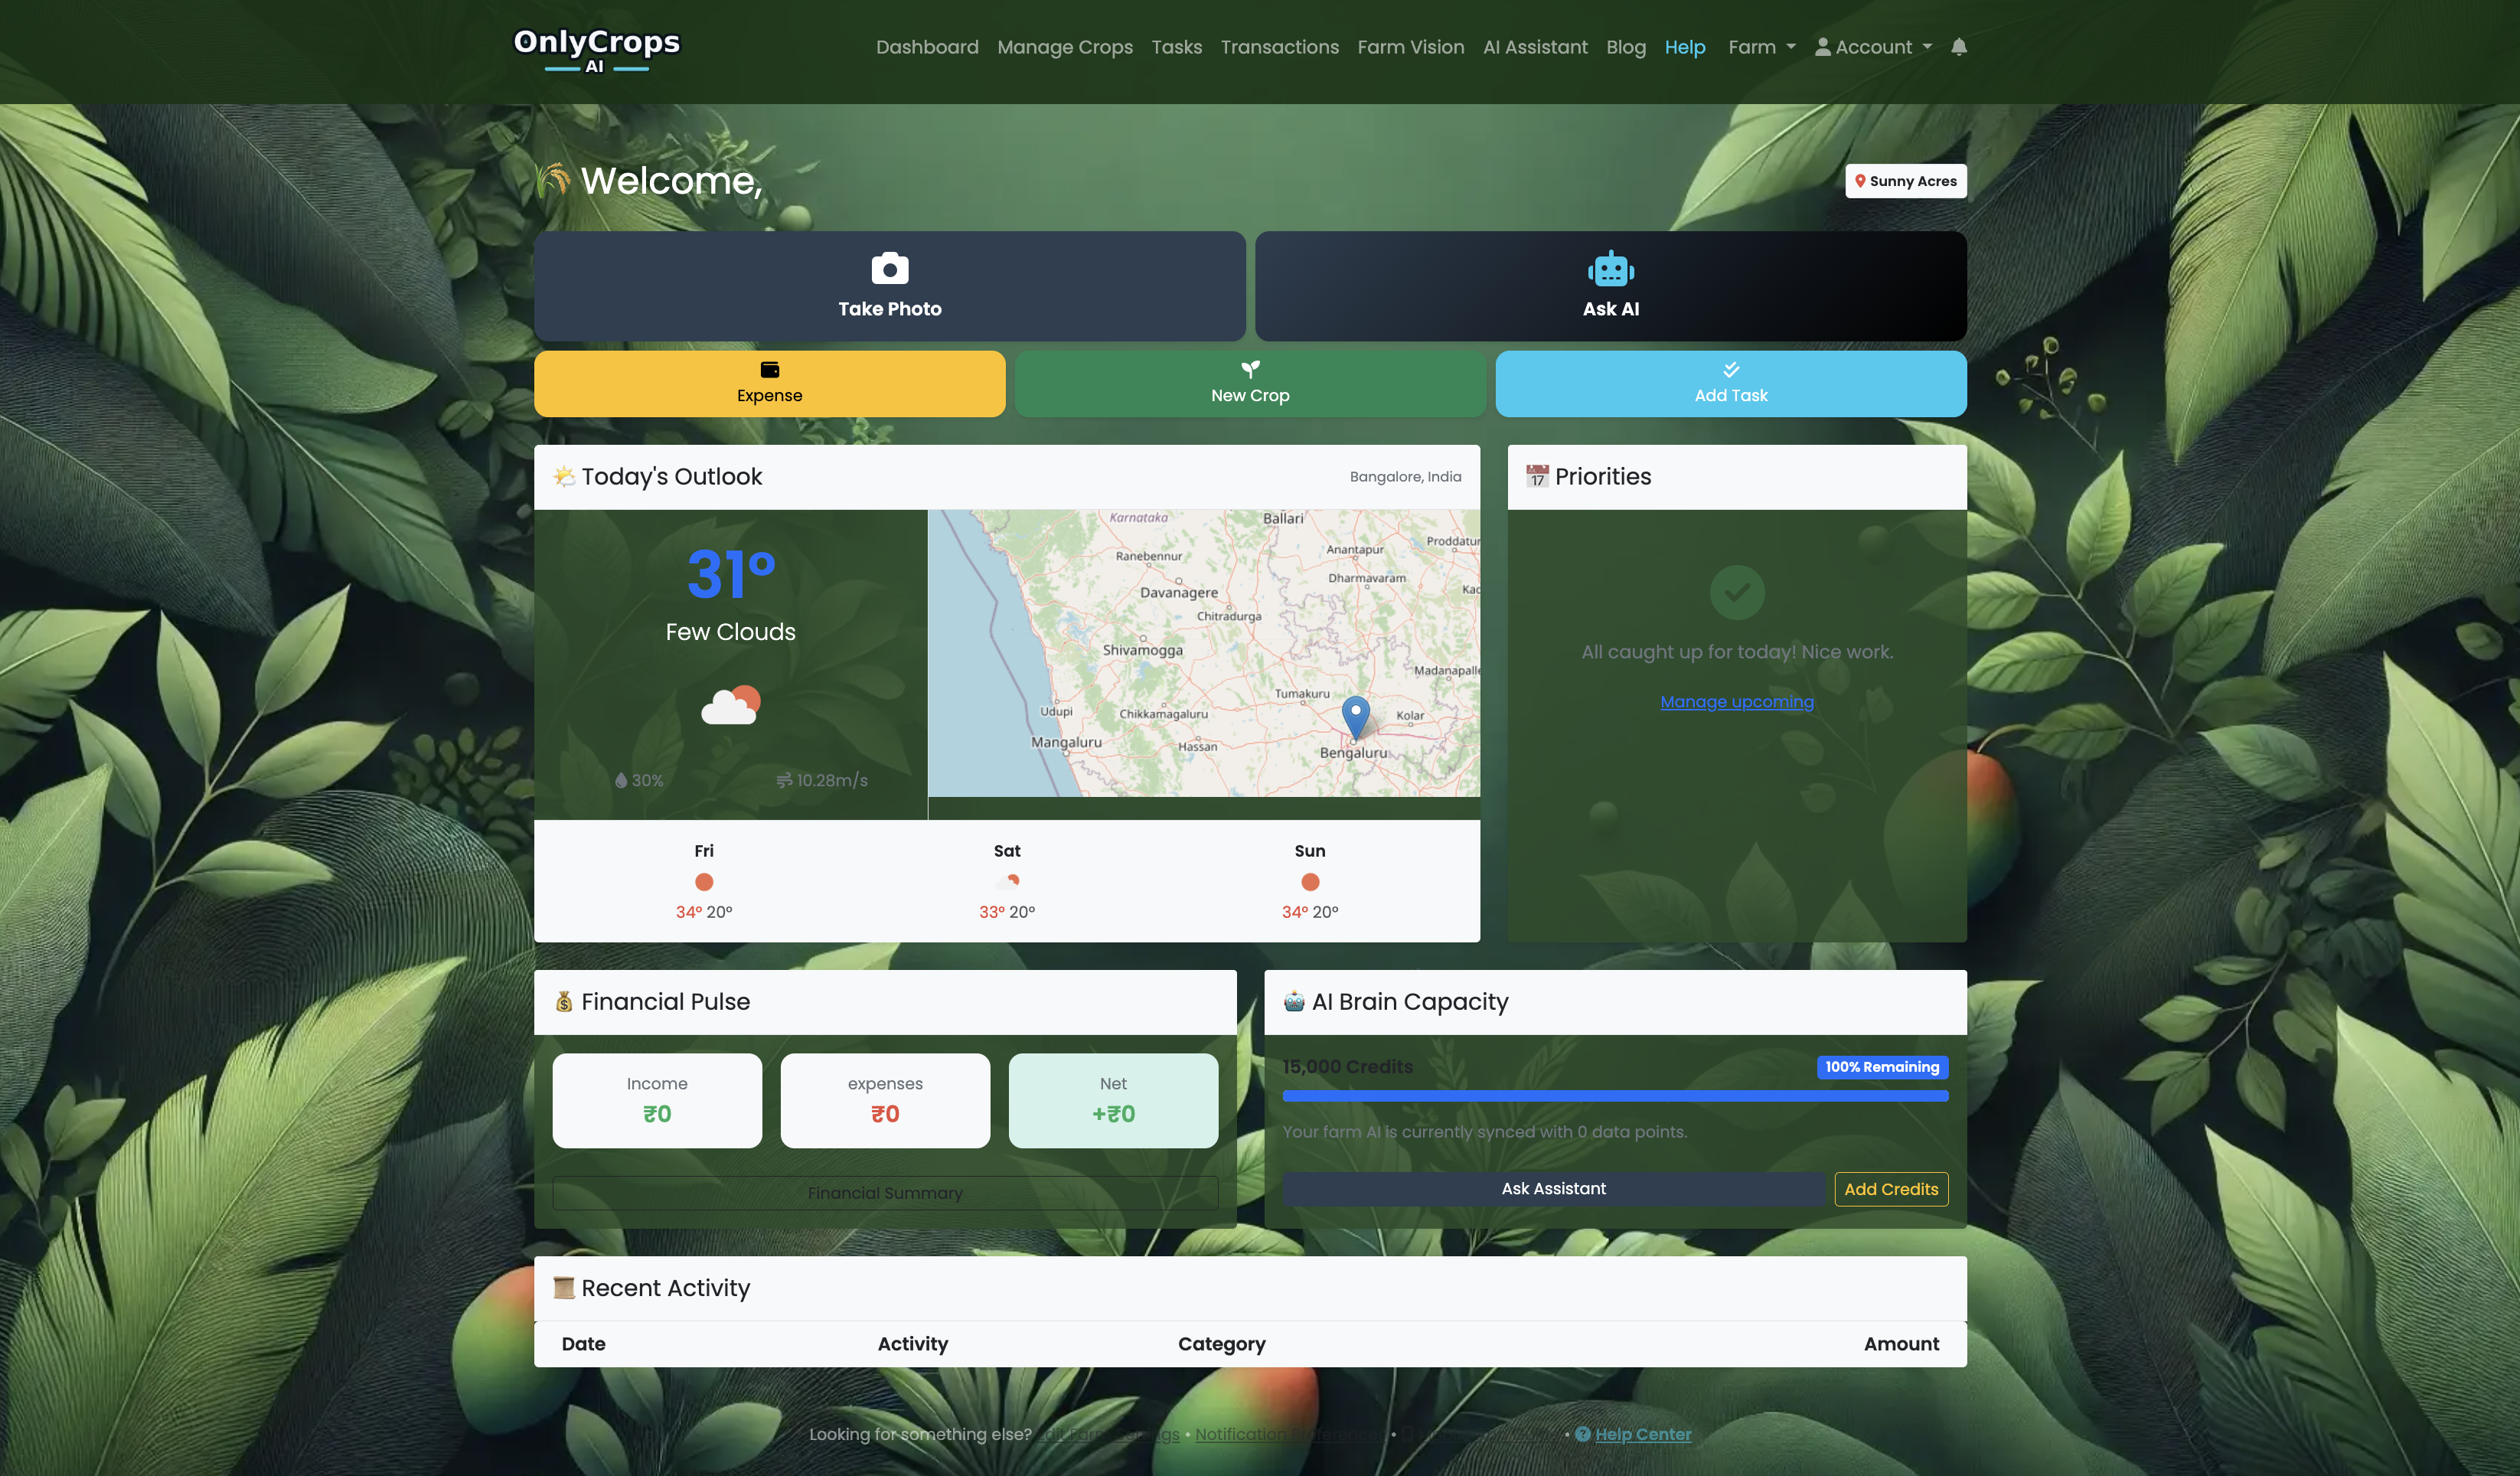
Task: Click the Add Task checkmarks icon
Action: 1729,368
